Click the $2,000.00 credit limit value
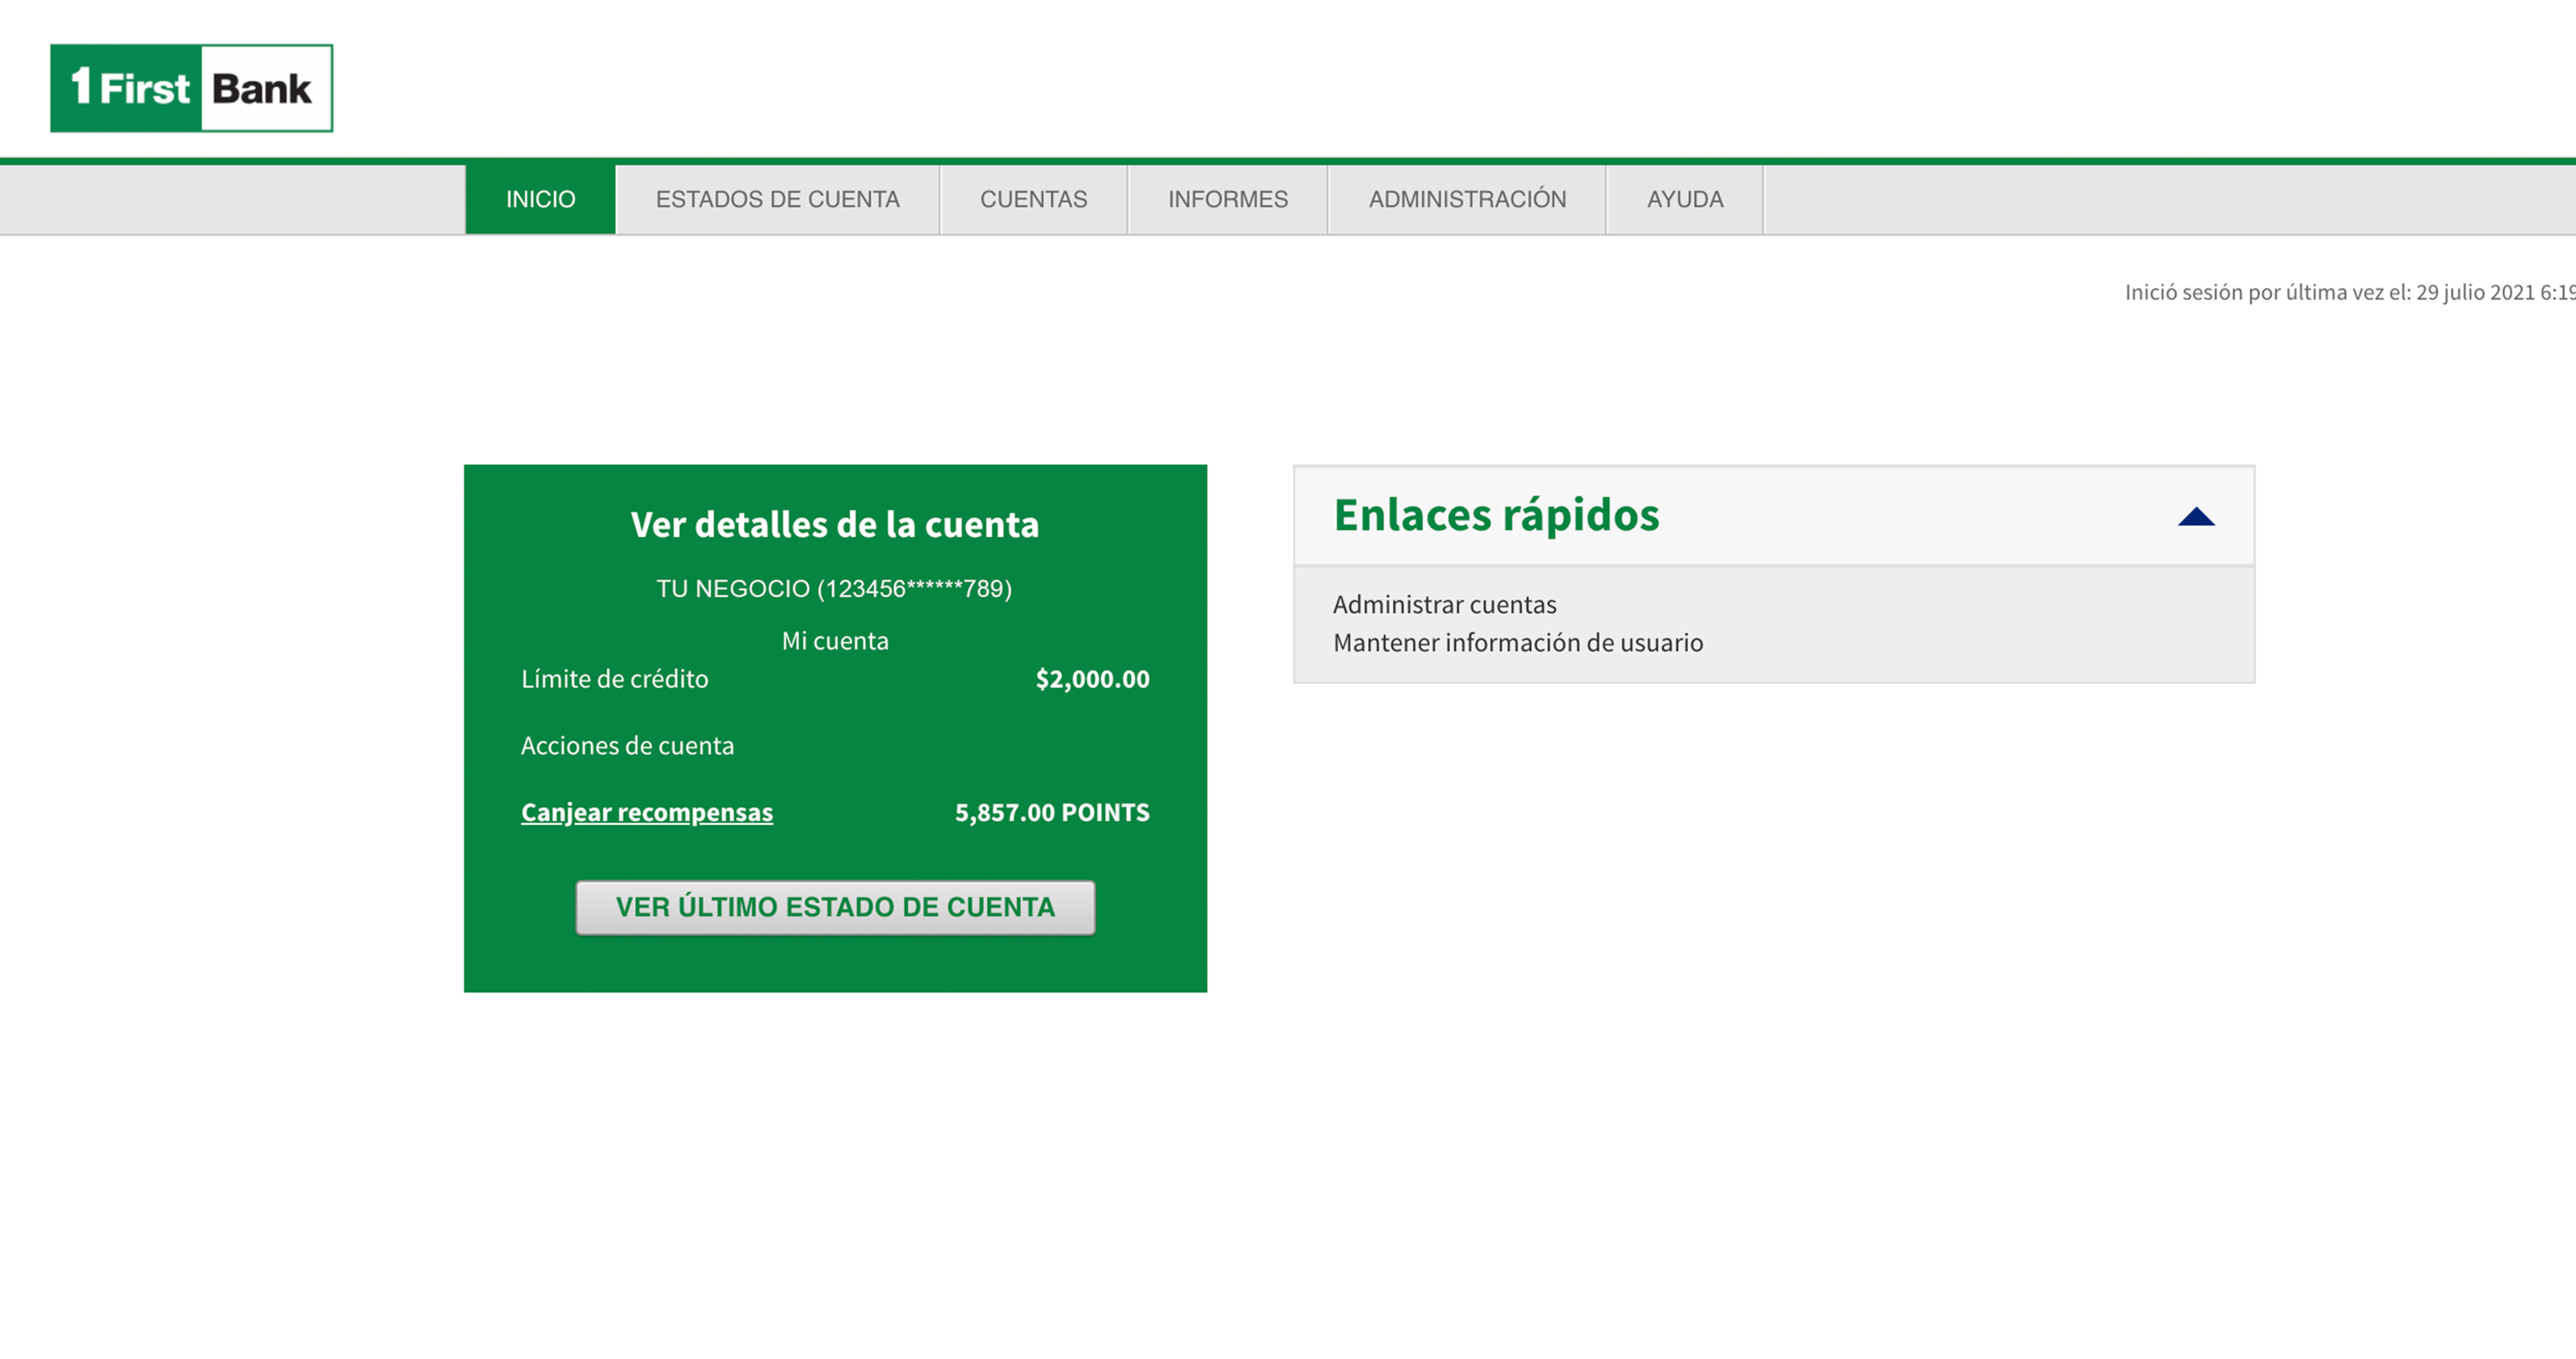The height and width of the screenshot is (1359, 2576). click(x=1092, y=679)
